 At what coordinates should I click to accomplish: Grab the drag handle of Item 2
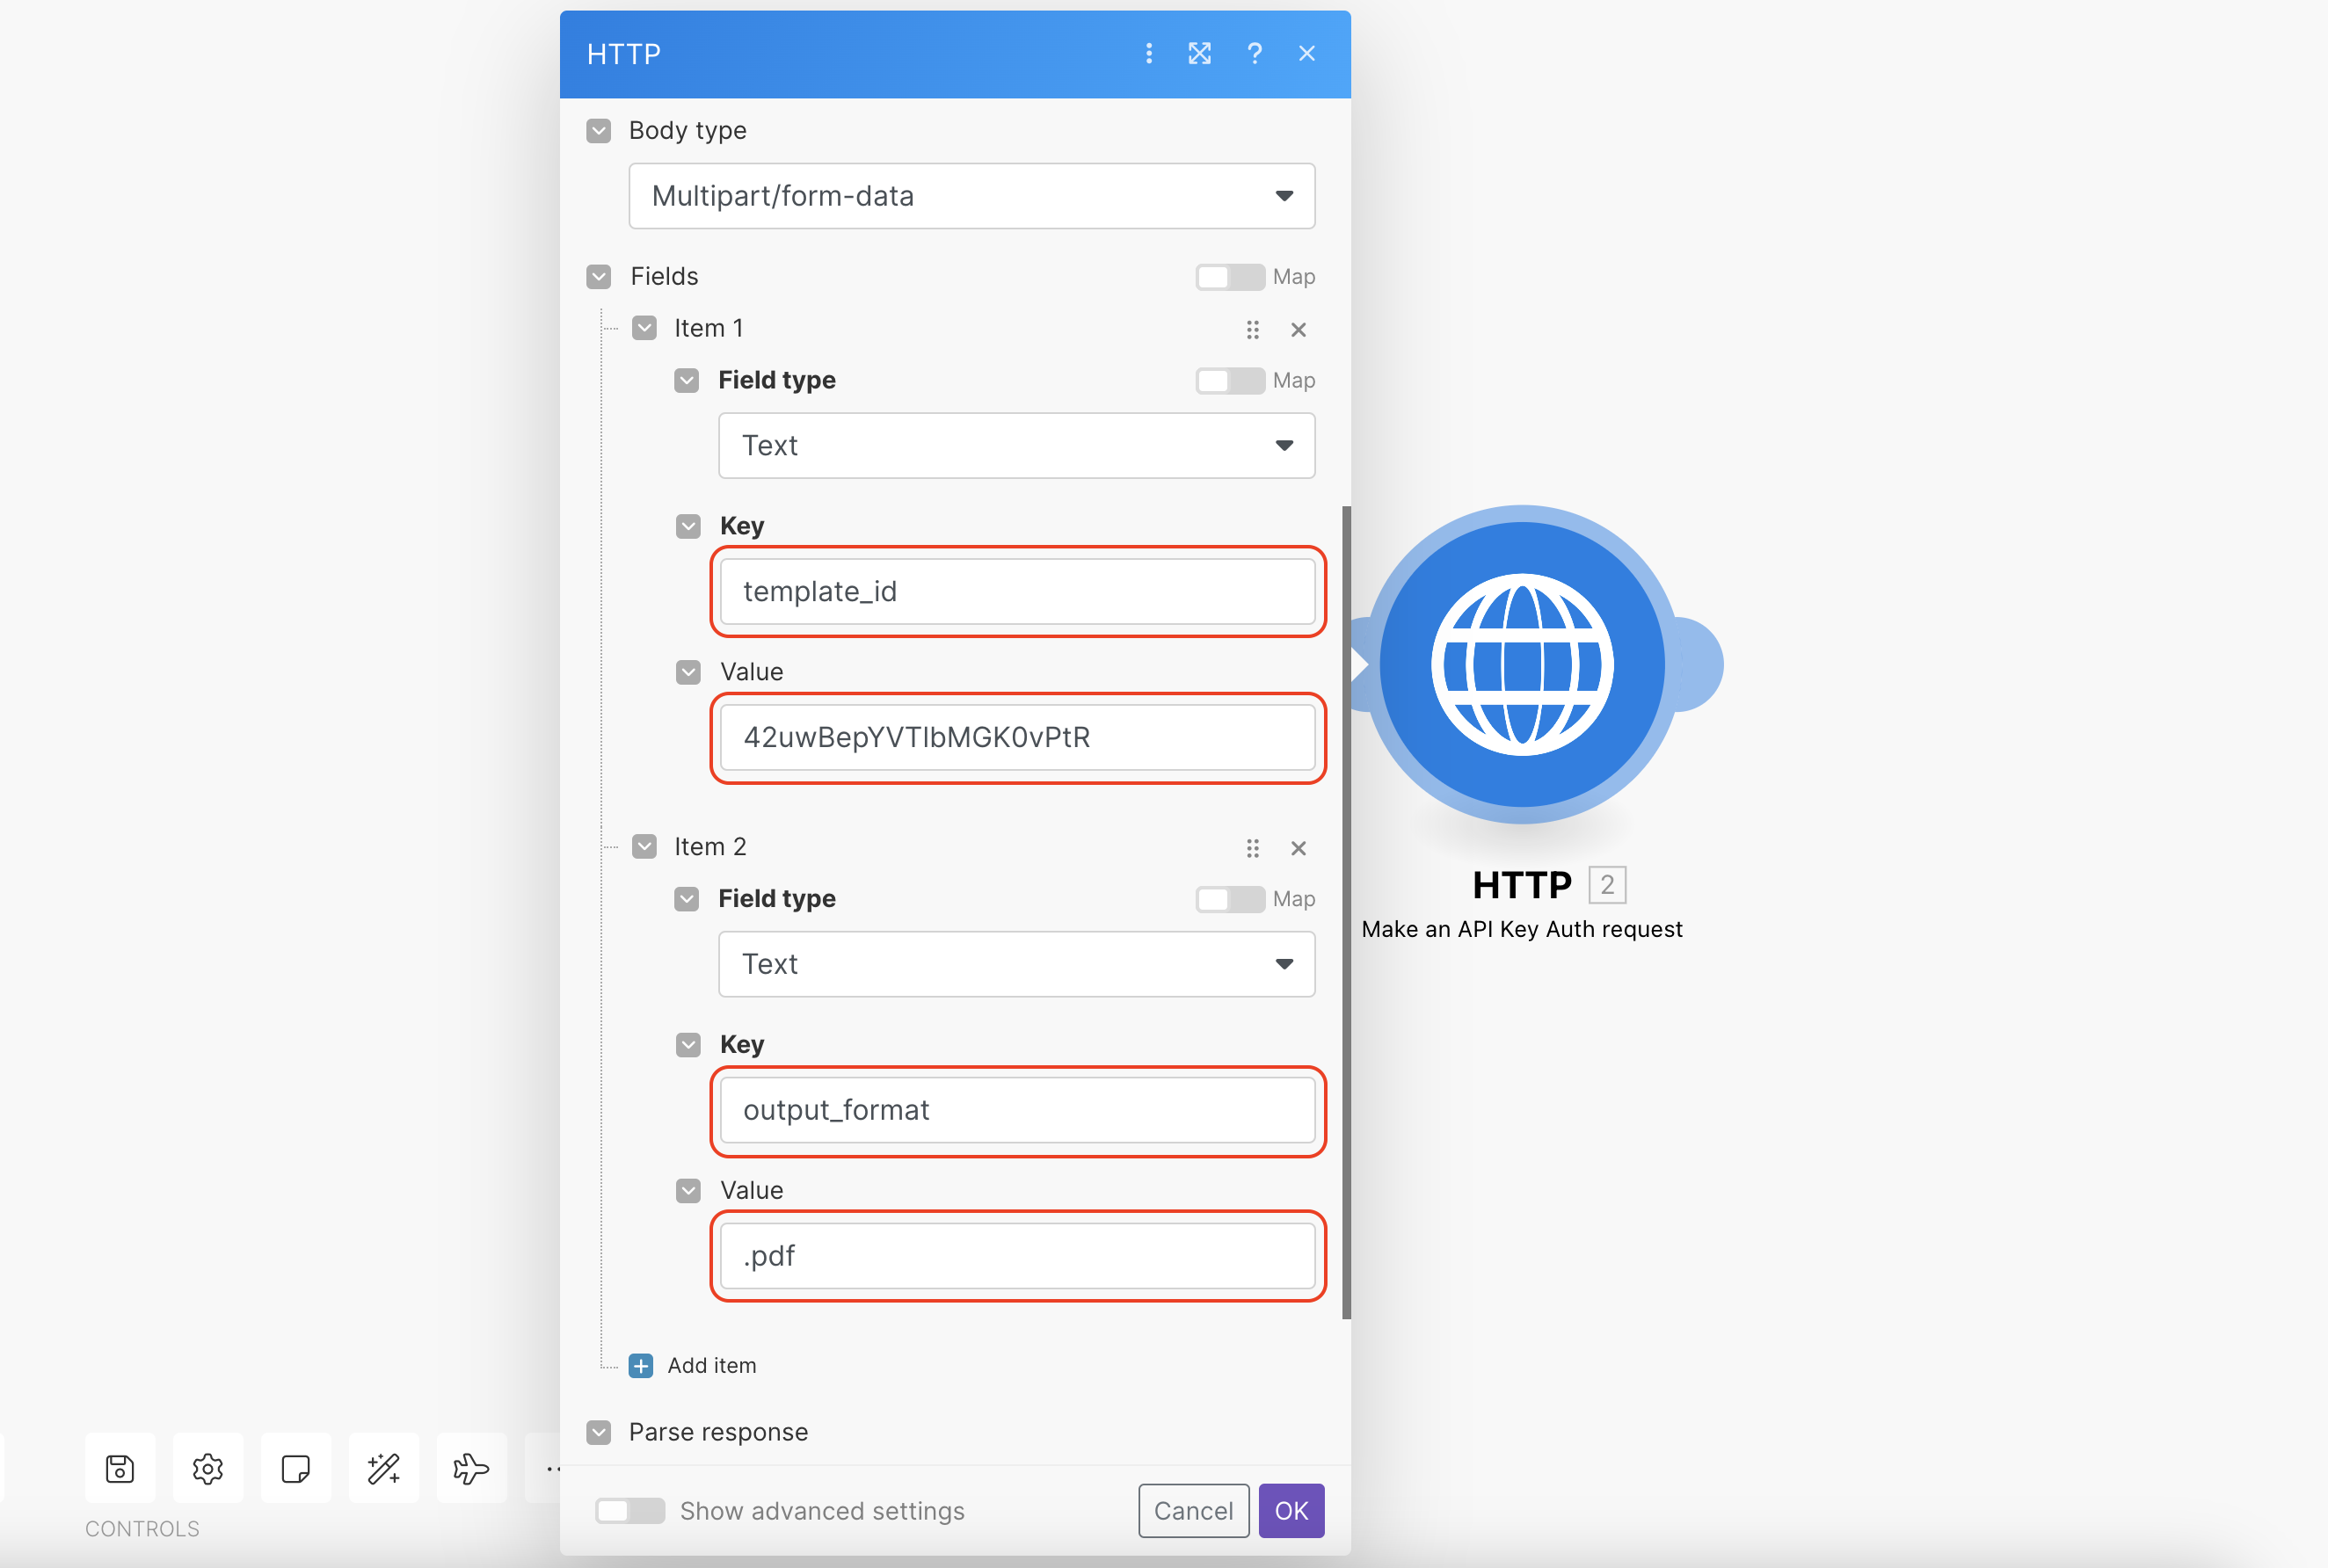(x=1252, y=849)
